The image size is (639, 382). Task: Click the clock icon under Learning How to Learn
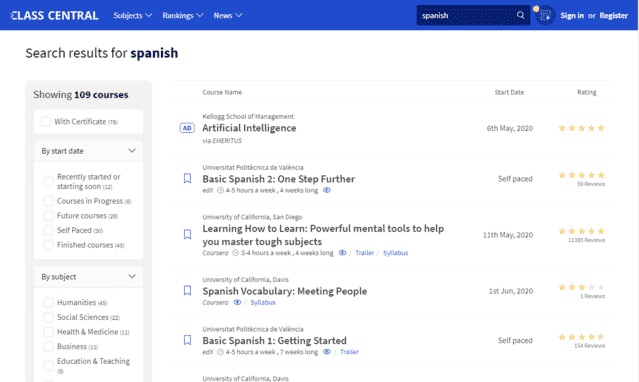236,253
